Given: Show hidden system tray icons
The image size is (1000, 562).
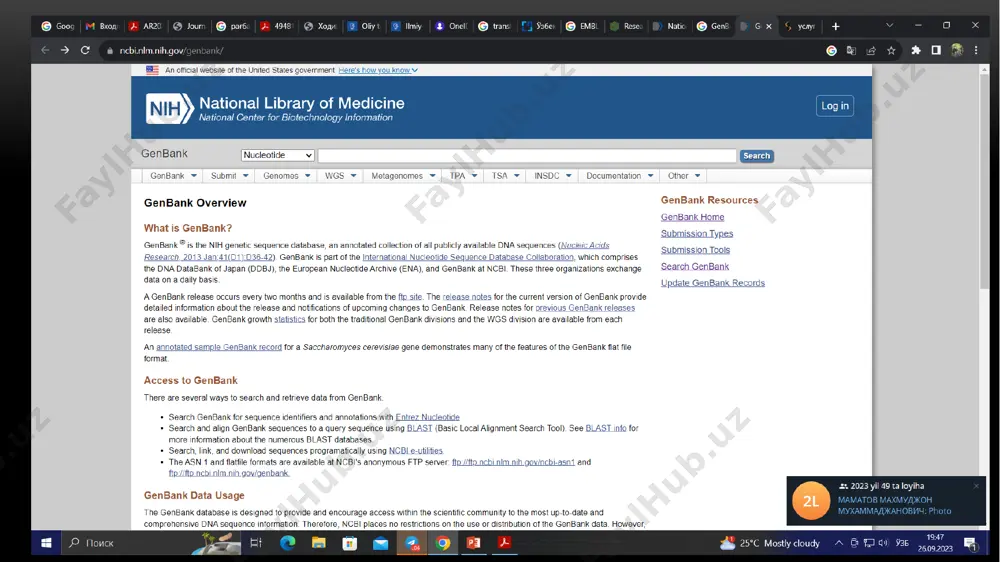Looking at the screenshot, I should point(839,543).
